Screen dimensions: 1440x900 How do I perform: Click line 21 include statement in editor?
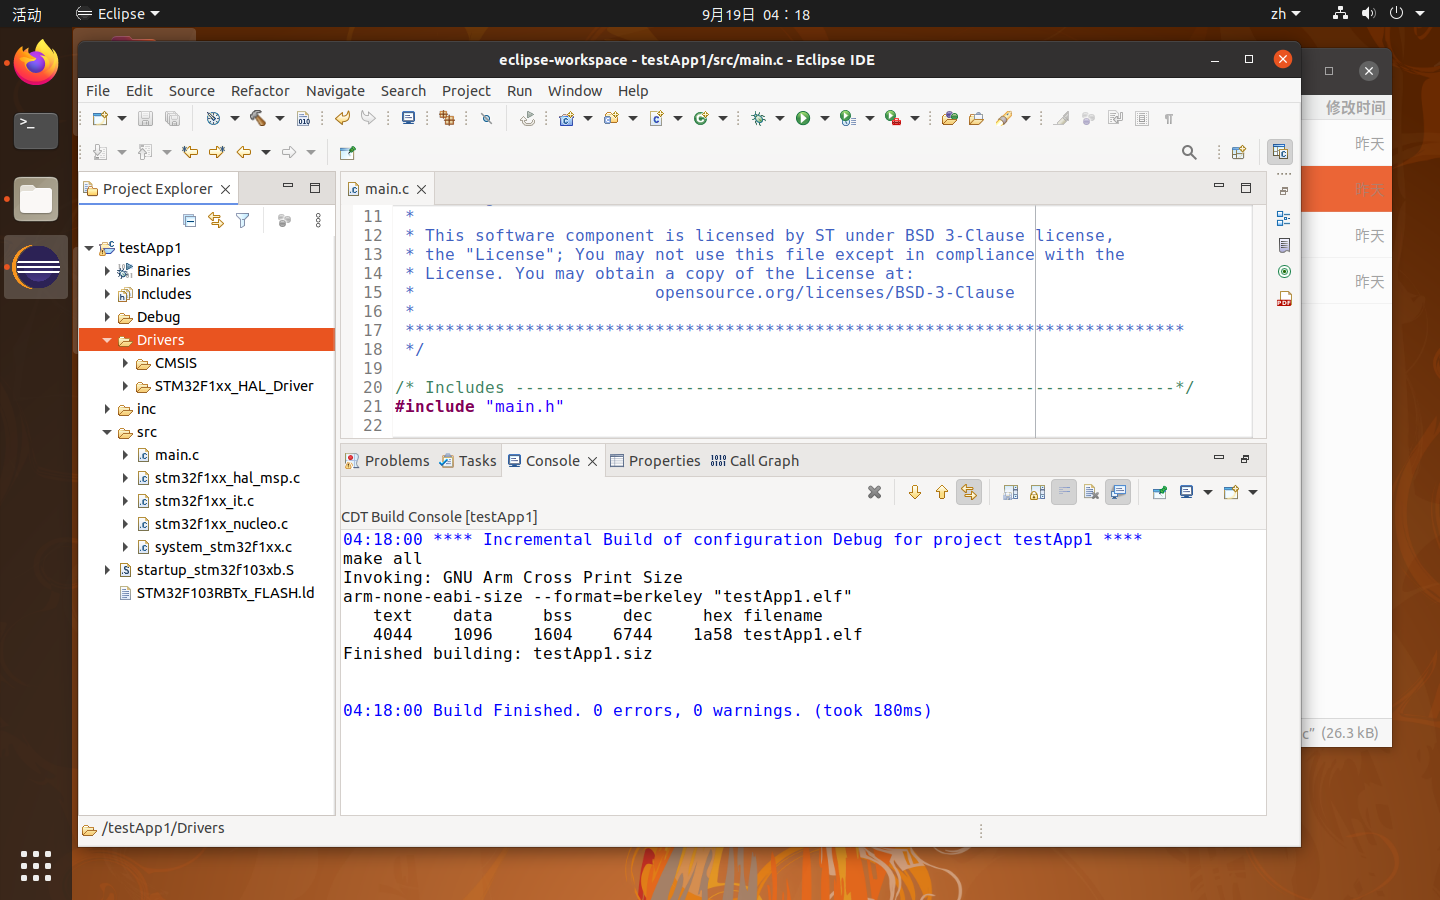480,406
